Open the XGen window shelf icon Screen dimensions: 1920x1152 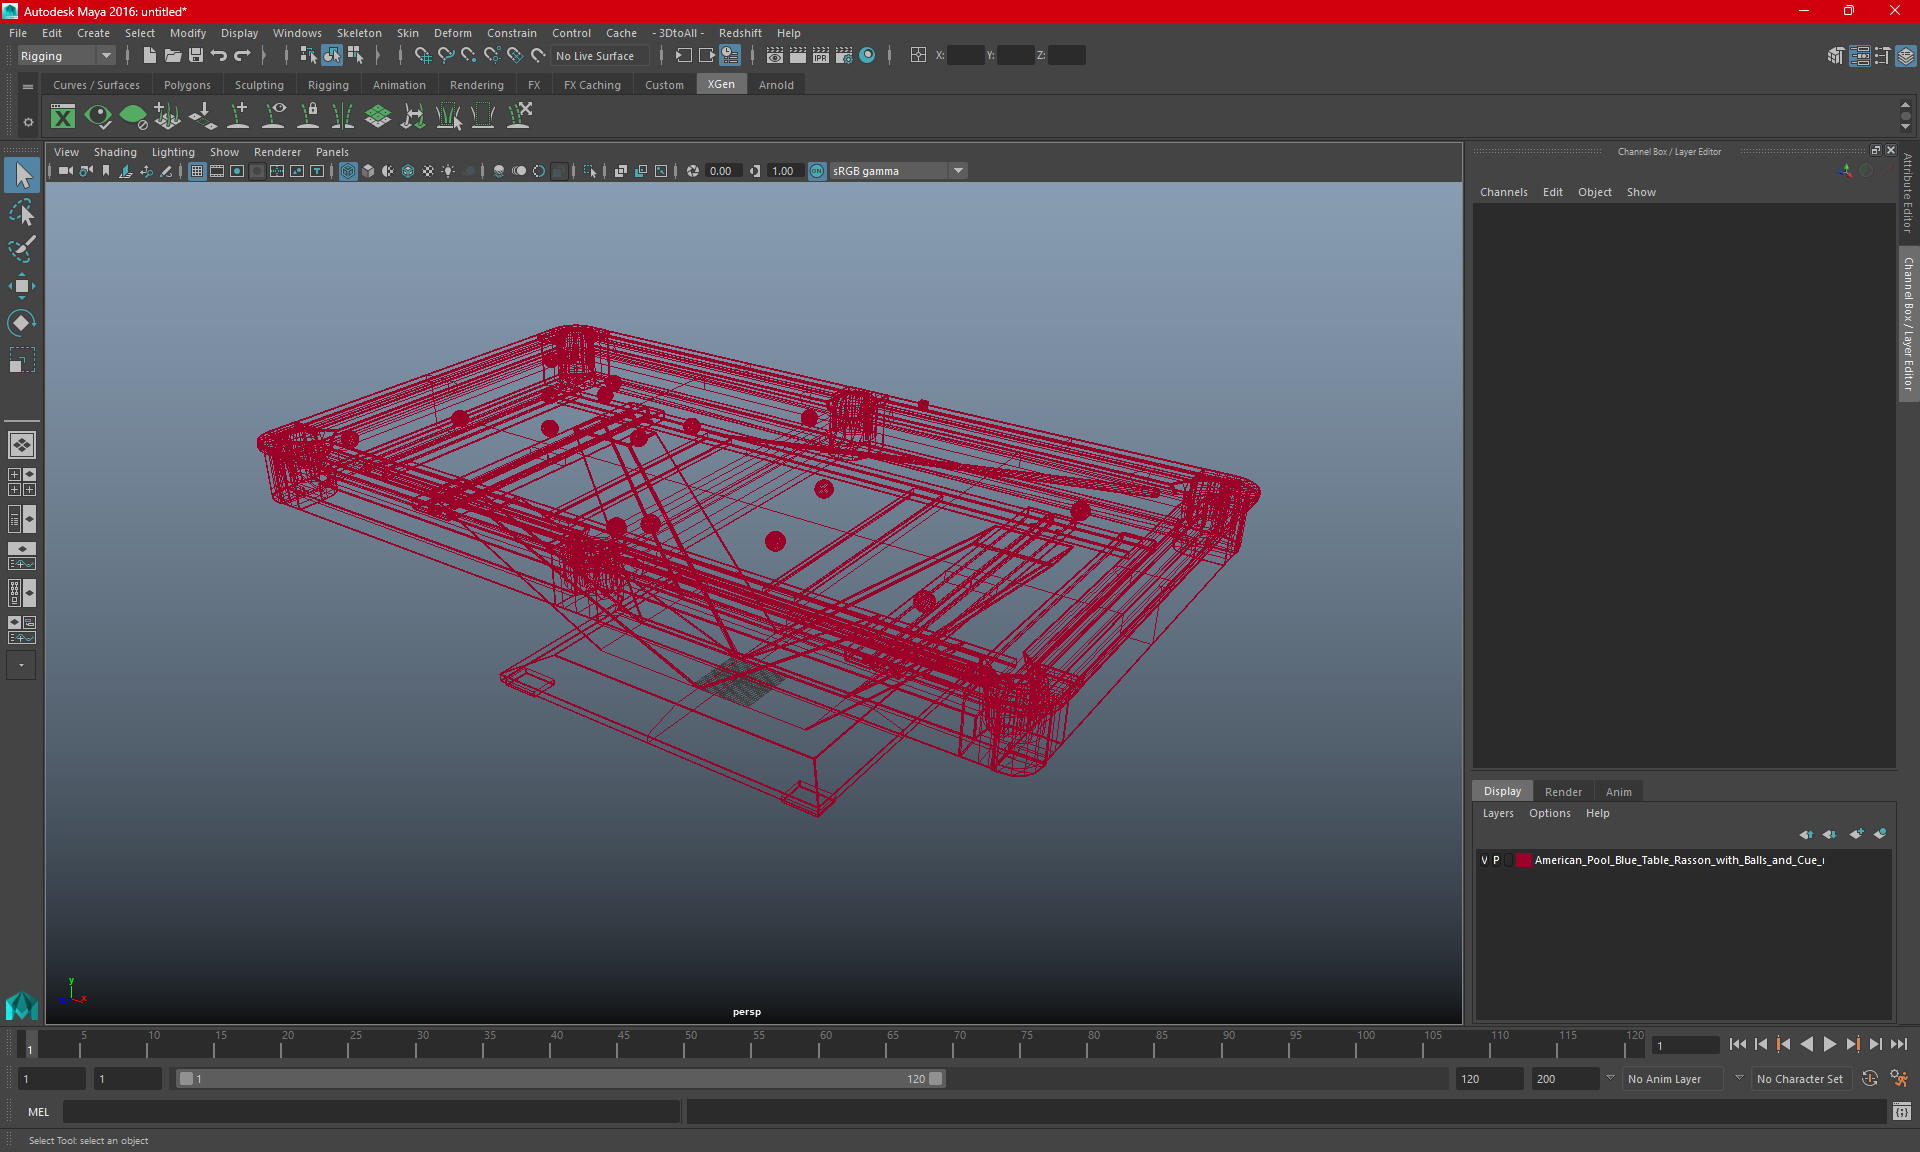pyautogui.click(x=63, y=117)
